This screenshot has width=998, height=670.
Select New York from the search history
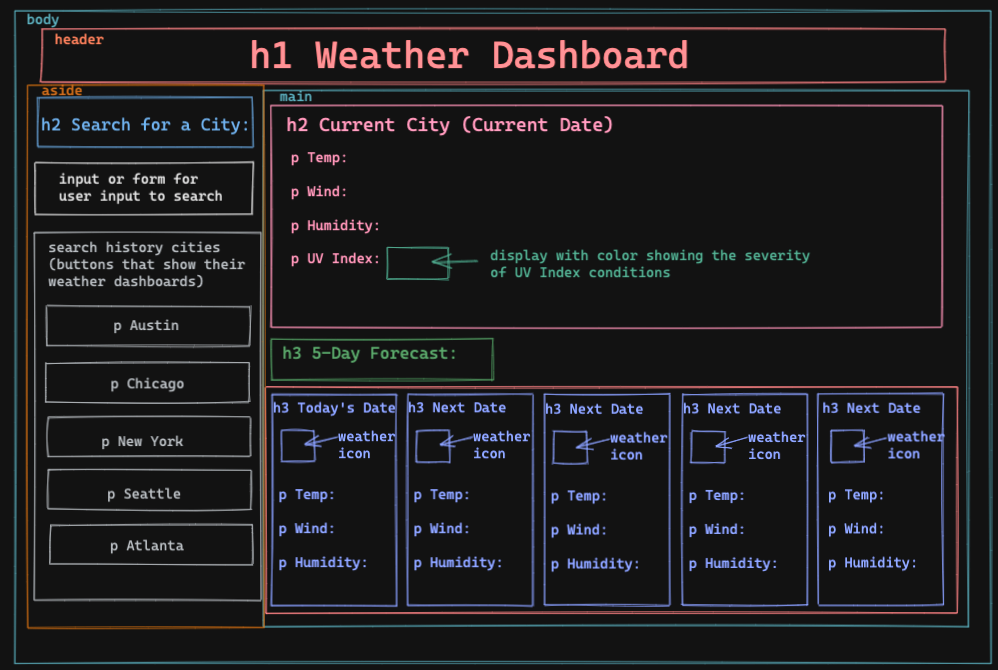click(148, 440)
